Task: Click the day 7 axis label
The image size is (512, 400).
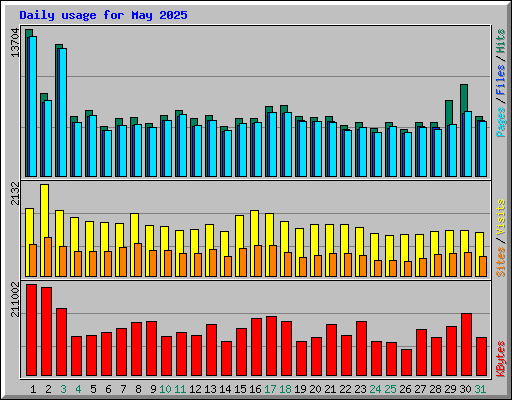Action: (x=123, y=389)
